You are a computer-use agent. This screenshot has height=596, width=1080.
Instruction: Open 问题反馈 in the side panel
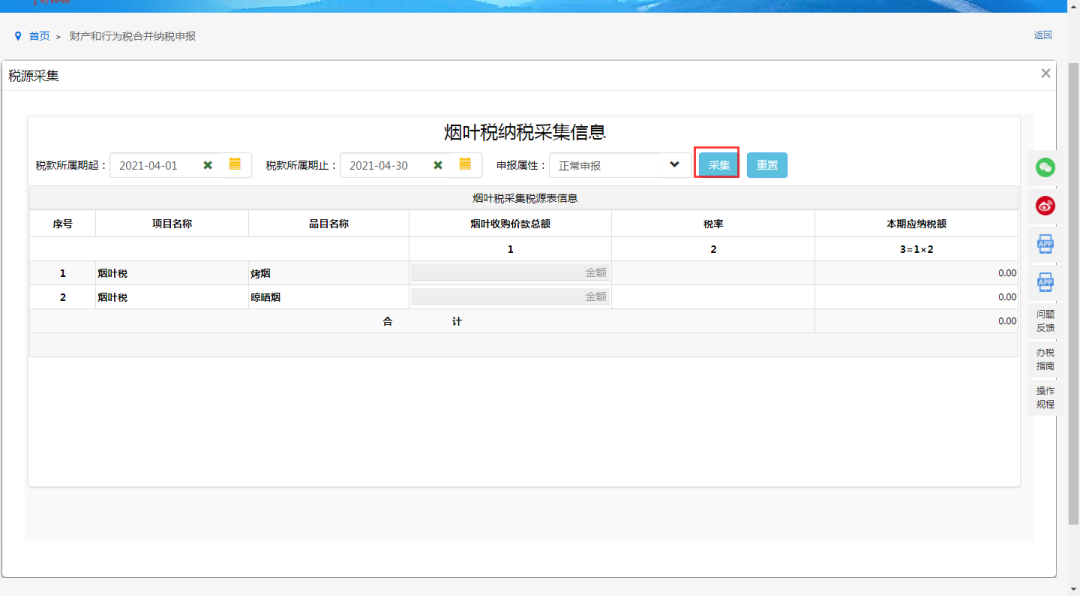click(1045, 321)
